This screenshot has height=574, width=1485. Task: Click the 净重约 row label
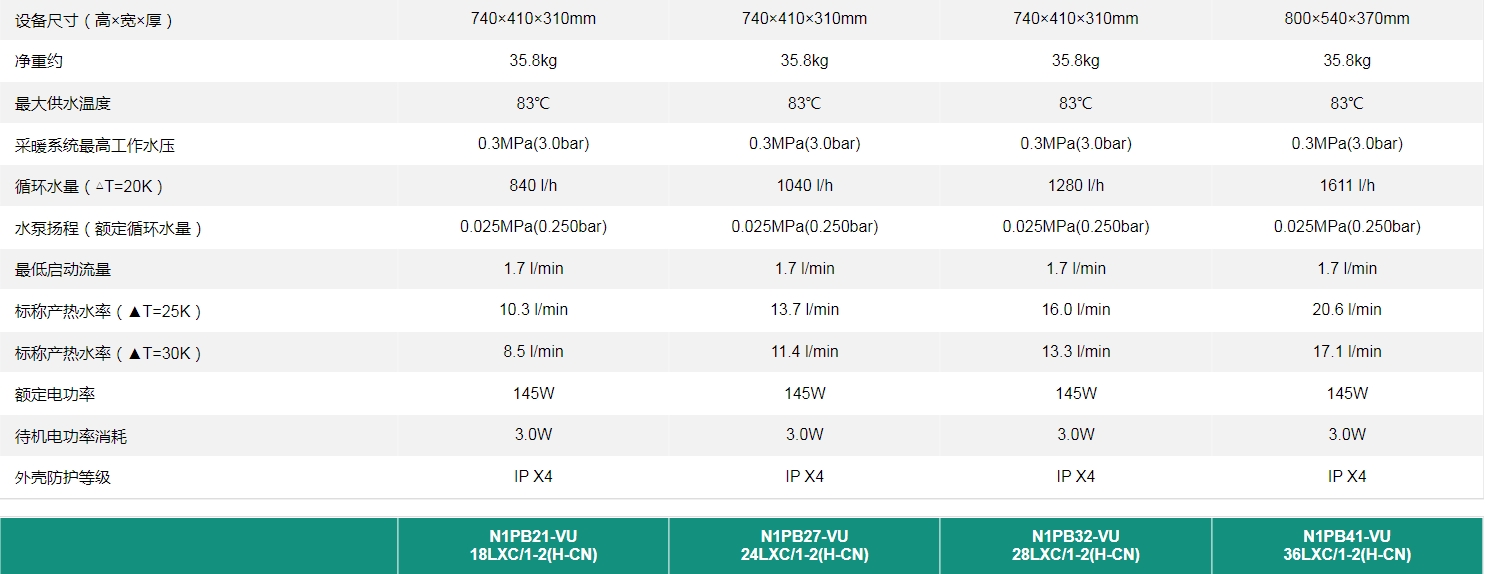tap(39, 61)
